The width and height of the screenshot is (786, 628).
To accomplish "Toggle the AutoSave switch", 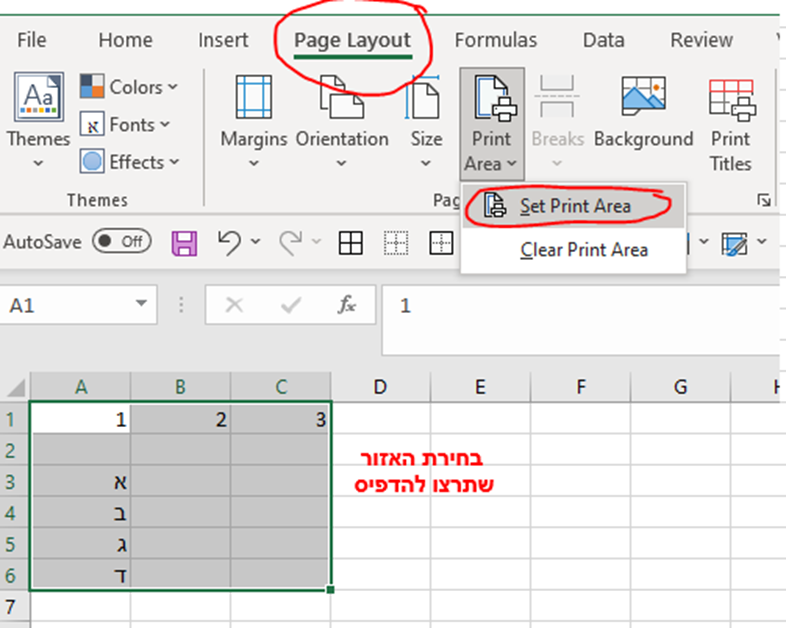I will [122, 242].
